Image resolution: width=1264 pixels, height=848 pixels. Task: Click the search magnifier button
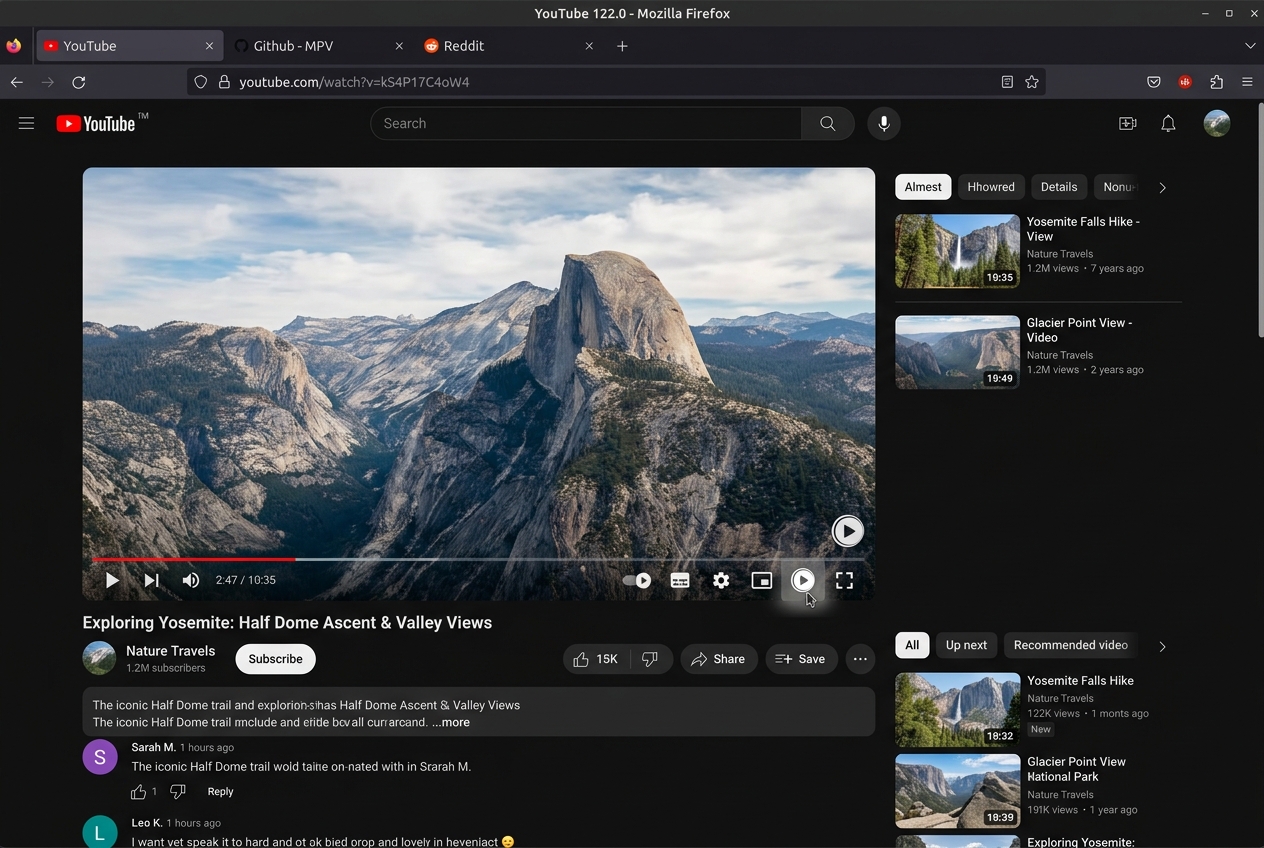827,123
